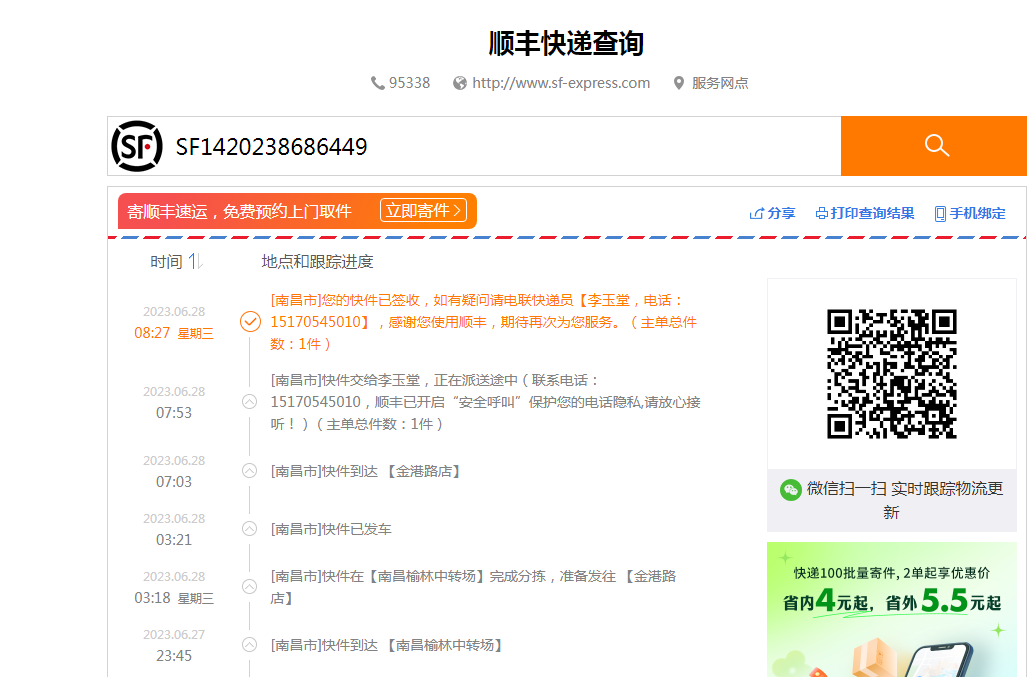Screen dimensions: 1034x677
Task: Click the 07:53 timestamp
Action: [174, 413]
